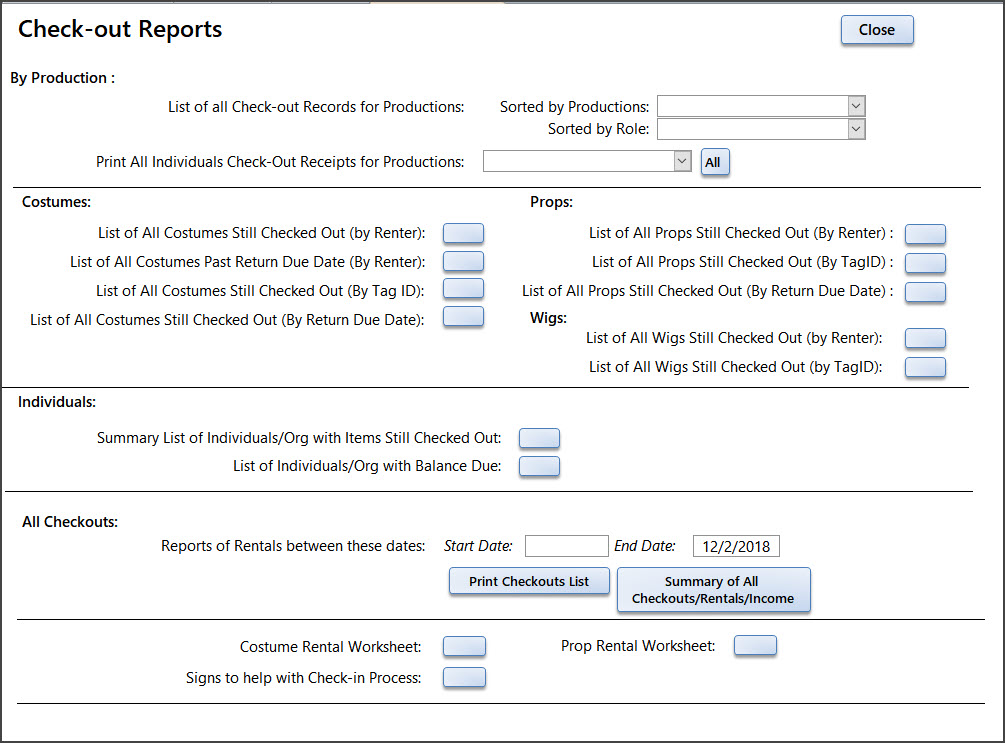The width and height of the screenshot is (1005, 743).
Task: Click the 'Check-out Reports' heading
Action: (120, 29)
